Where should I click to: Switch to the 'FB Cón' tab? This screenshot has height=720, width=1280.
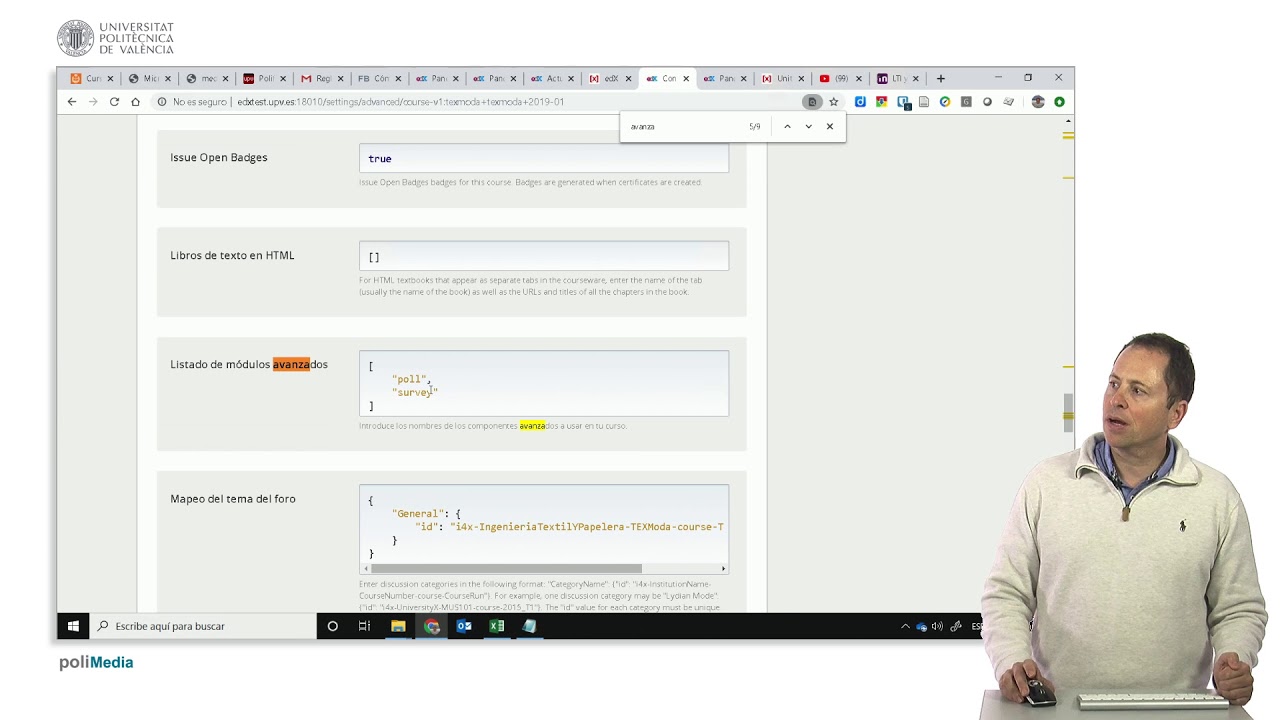click(x=378, y=78)
